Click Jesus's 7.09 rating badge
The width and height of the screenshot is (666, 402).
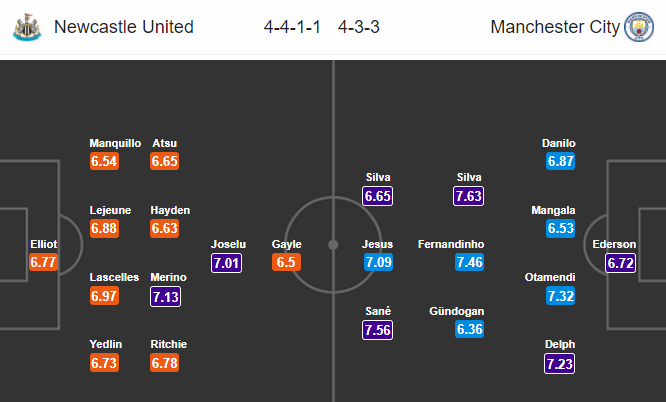[378, 262]
